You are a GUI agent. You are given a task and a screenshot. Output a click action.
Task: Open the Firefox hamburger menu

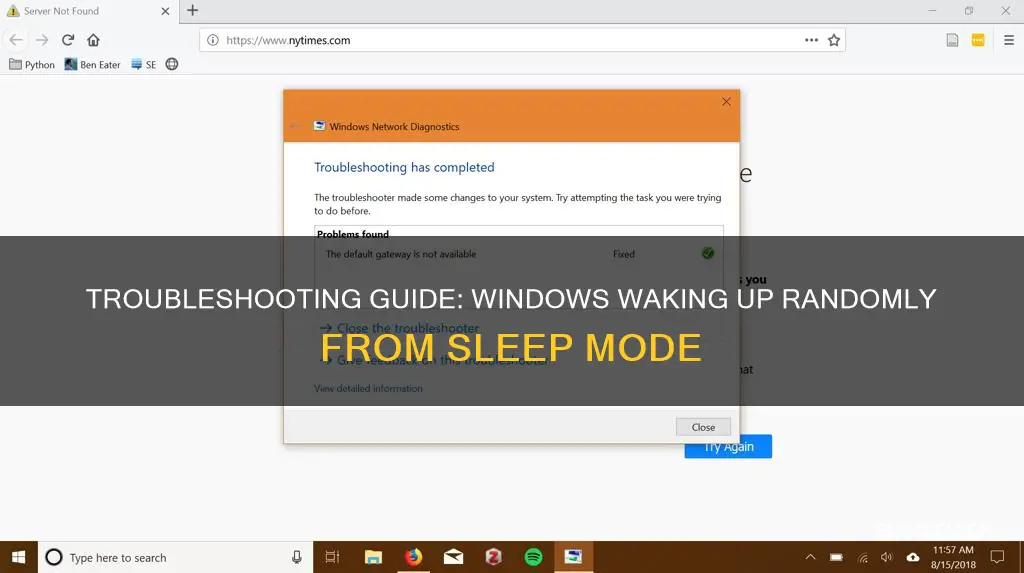click(x=1009, y=40)
